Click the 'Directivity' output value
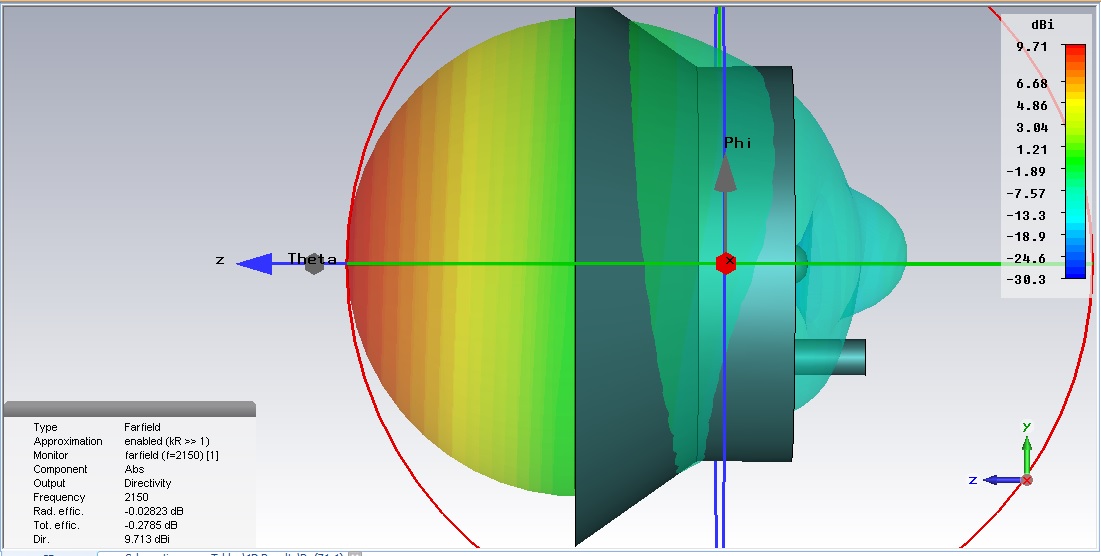 tap(147, 483)
